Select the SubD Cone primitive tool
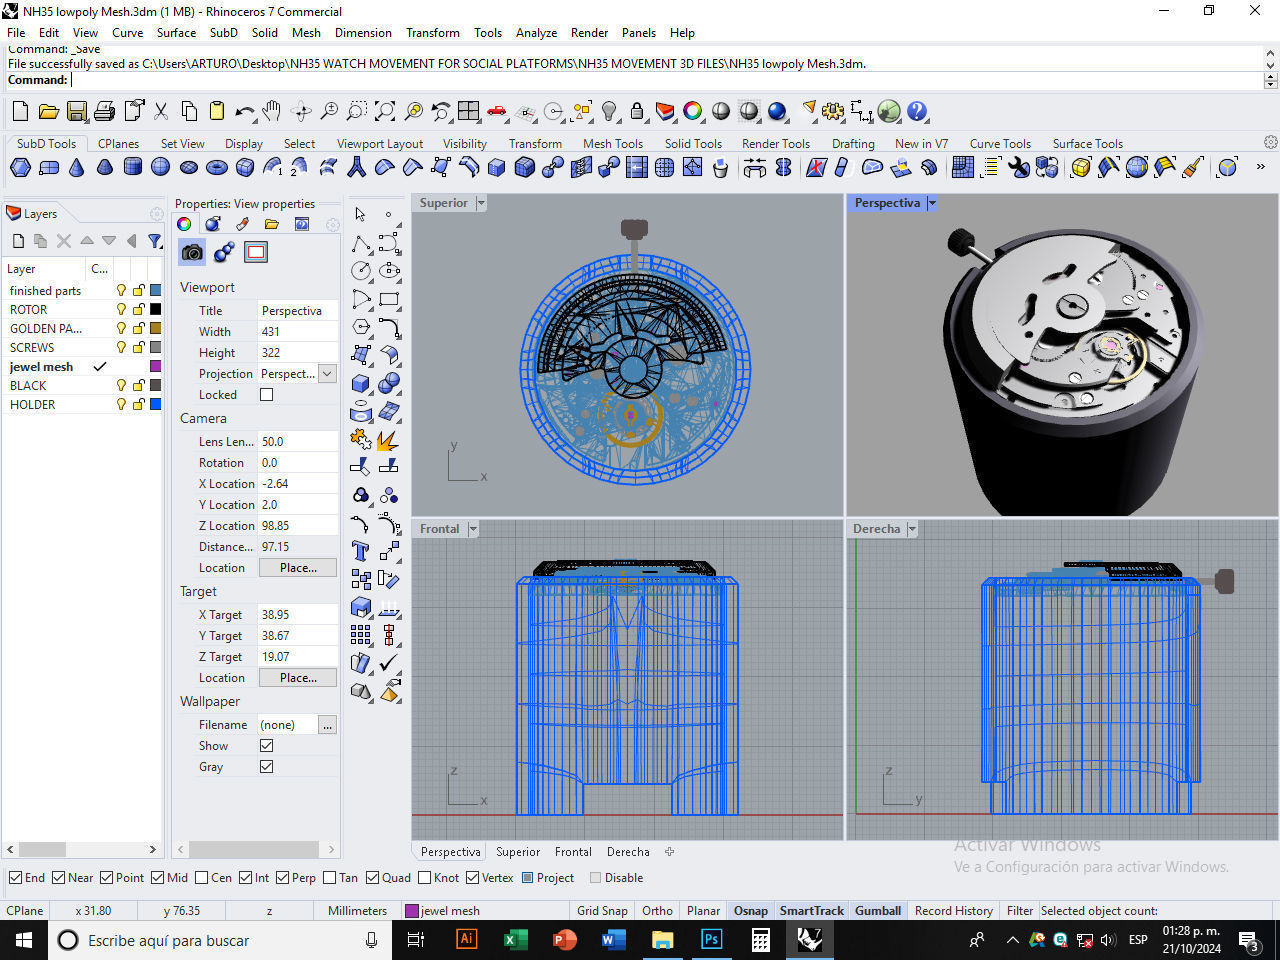The height and width of the screenshot is (960, 1280). [76, 167]
